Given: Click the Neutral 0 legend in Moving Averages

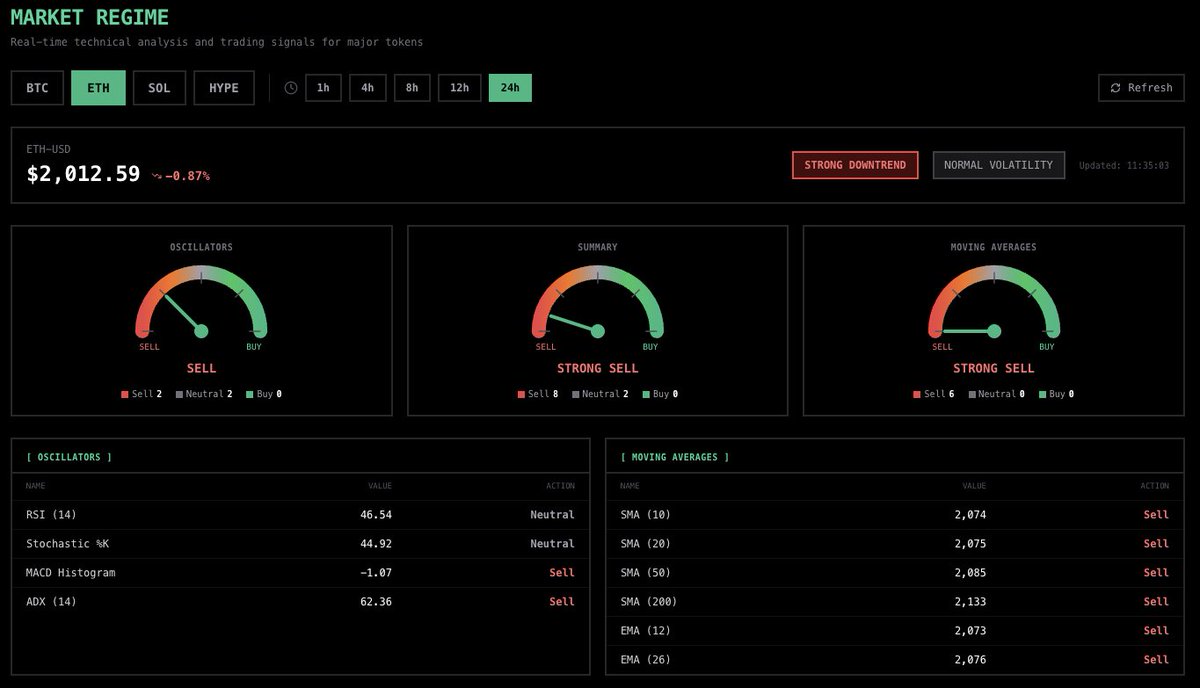Looking at the screenshot, I should pos(998,394).
